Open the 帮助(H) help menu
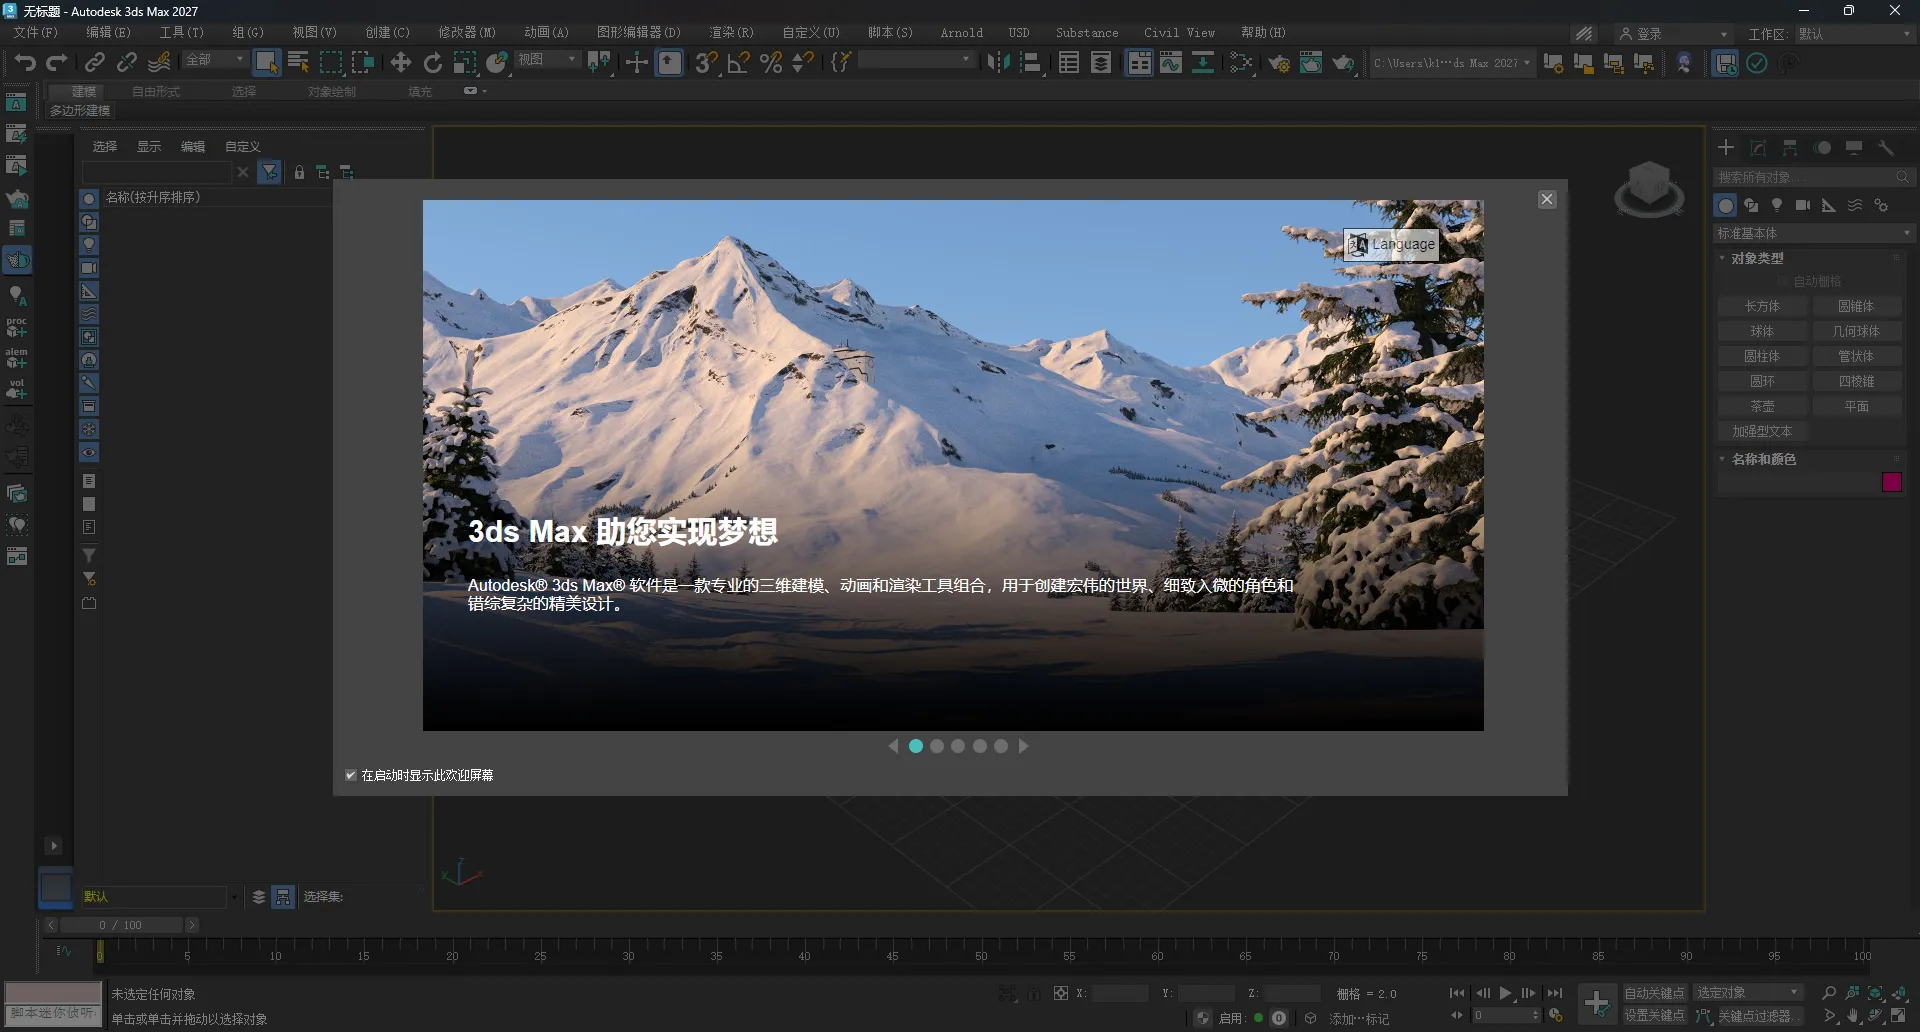1920x1032 pixels. point(1264,33)
